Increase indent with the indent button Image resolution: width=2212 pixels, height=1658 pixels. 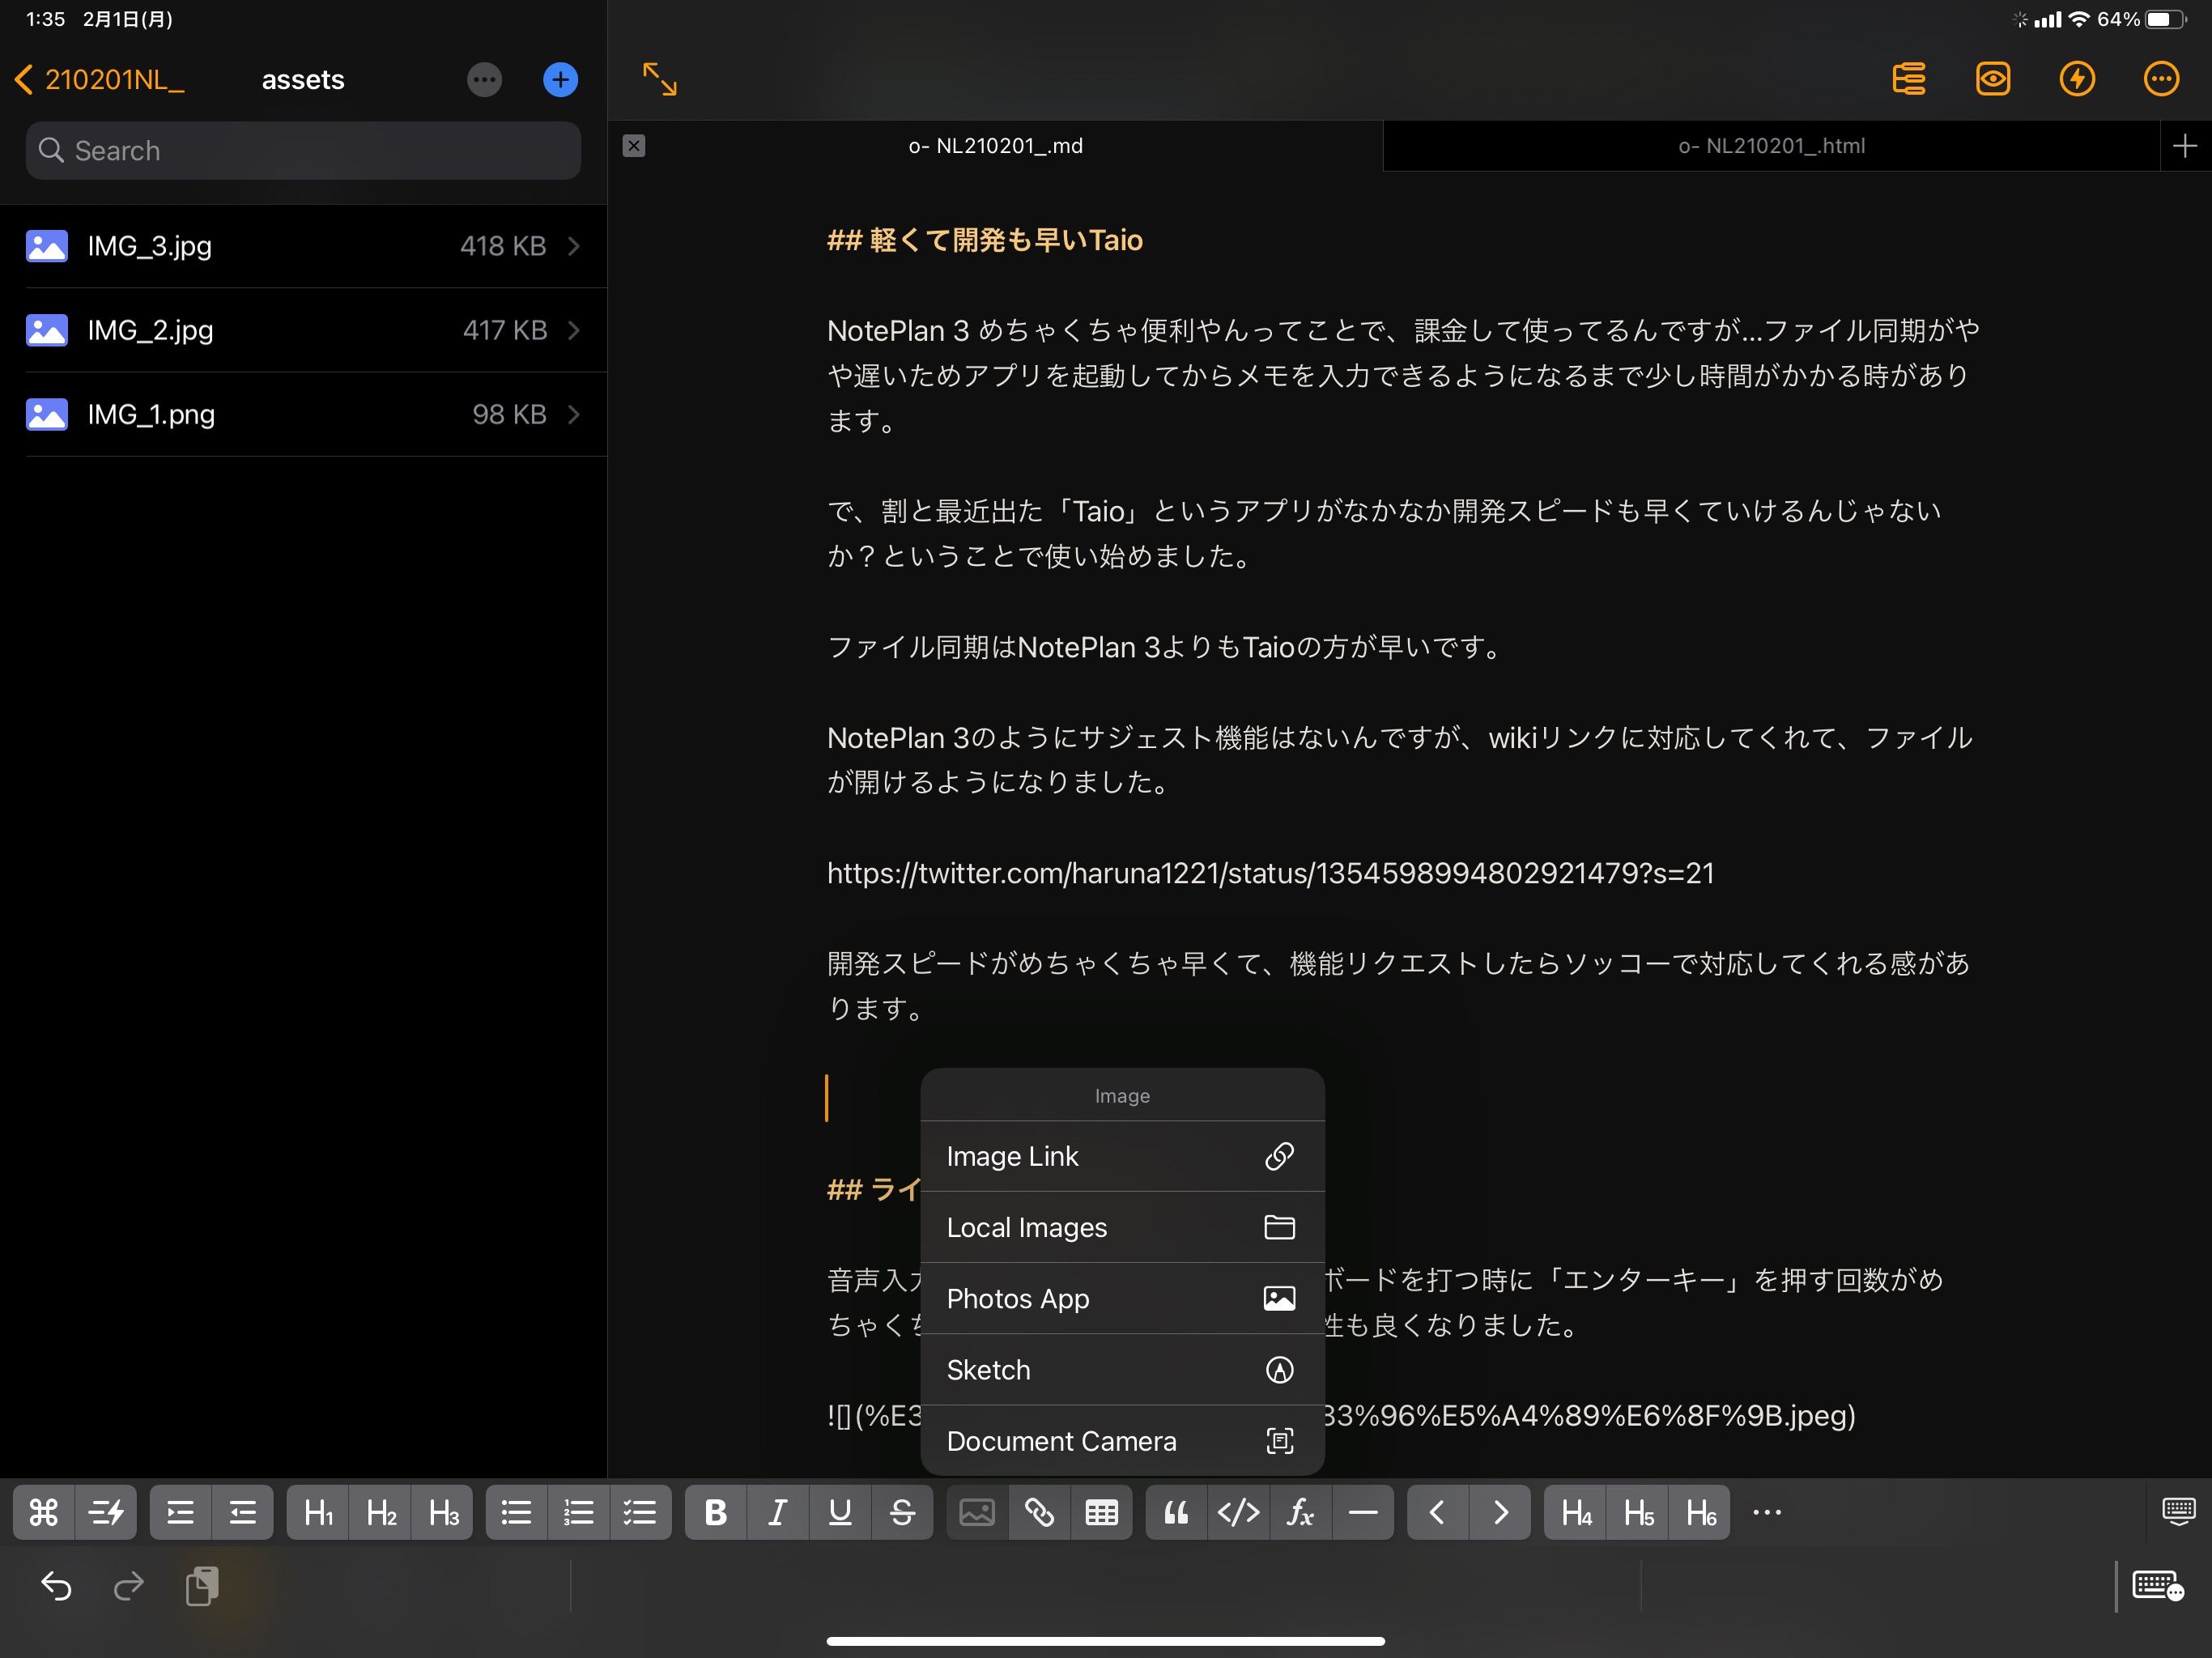click(x=180, y=1512)
